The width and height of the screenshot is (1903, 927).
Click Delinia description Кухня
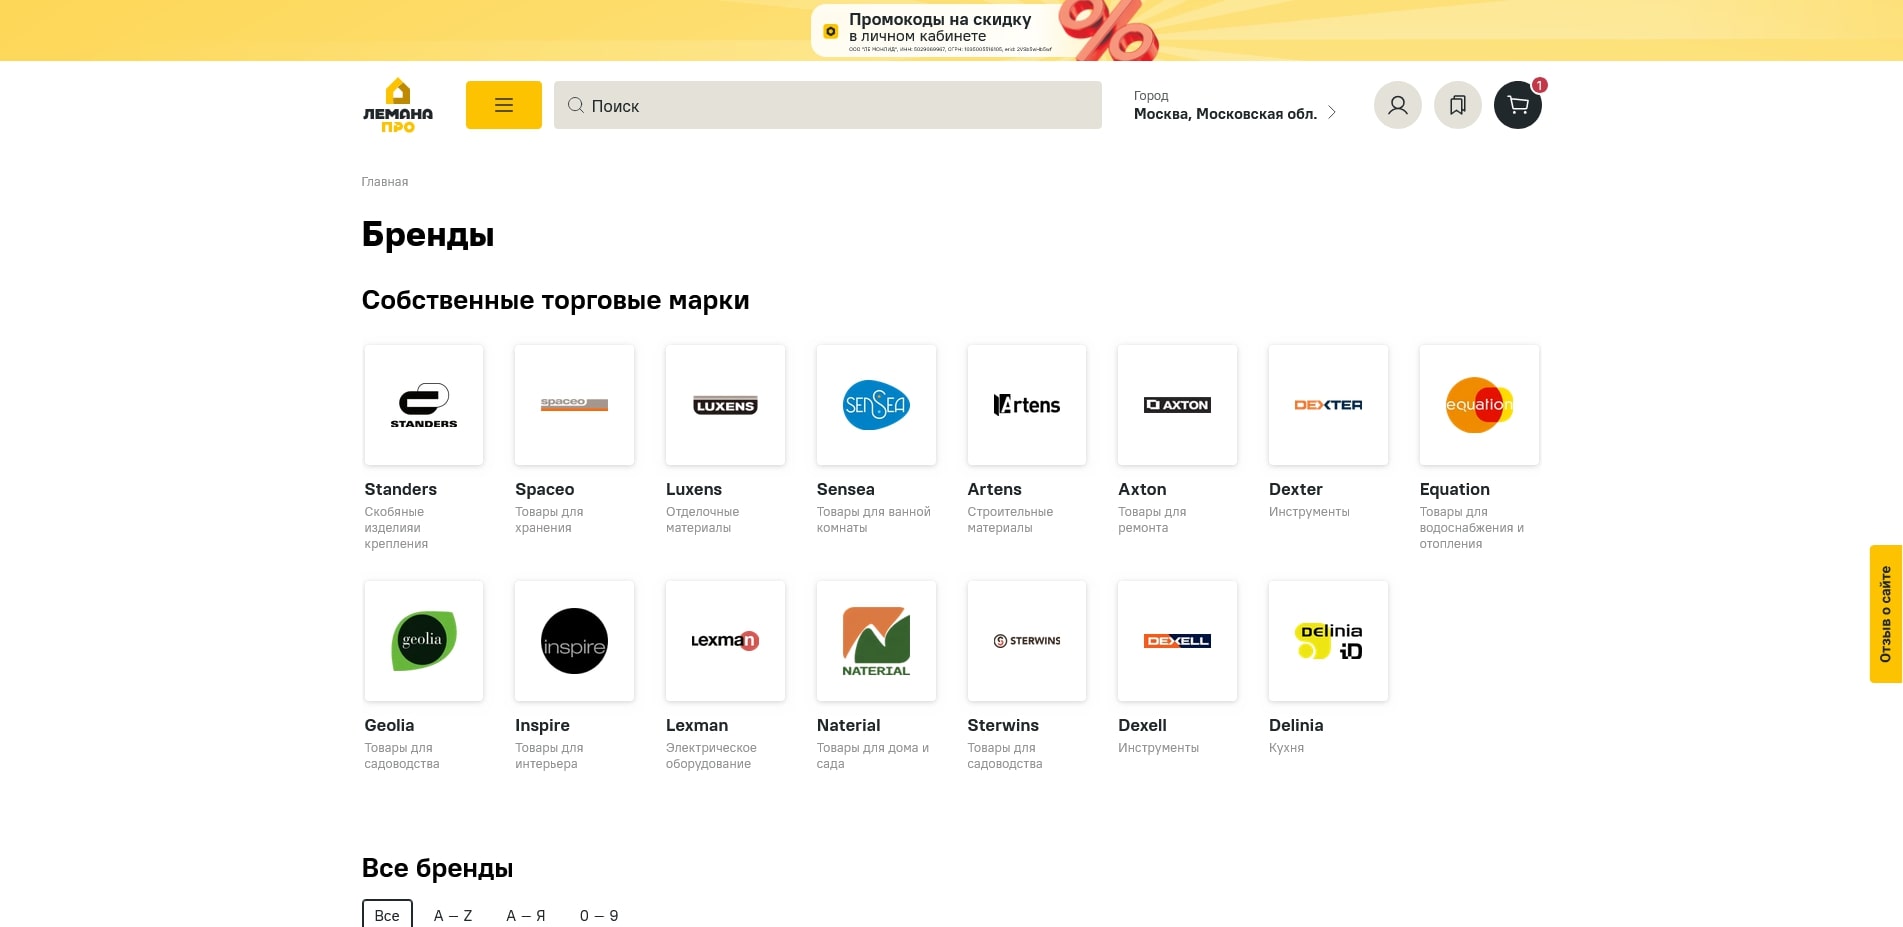click(1286, 748)
